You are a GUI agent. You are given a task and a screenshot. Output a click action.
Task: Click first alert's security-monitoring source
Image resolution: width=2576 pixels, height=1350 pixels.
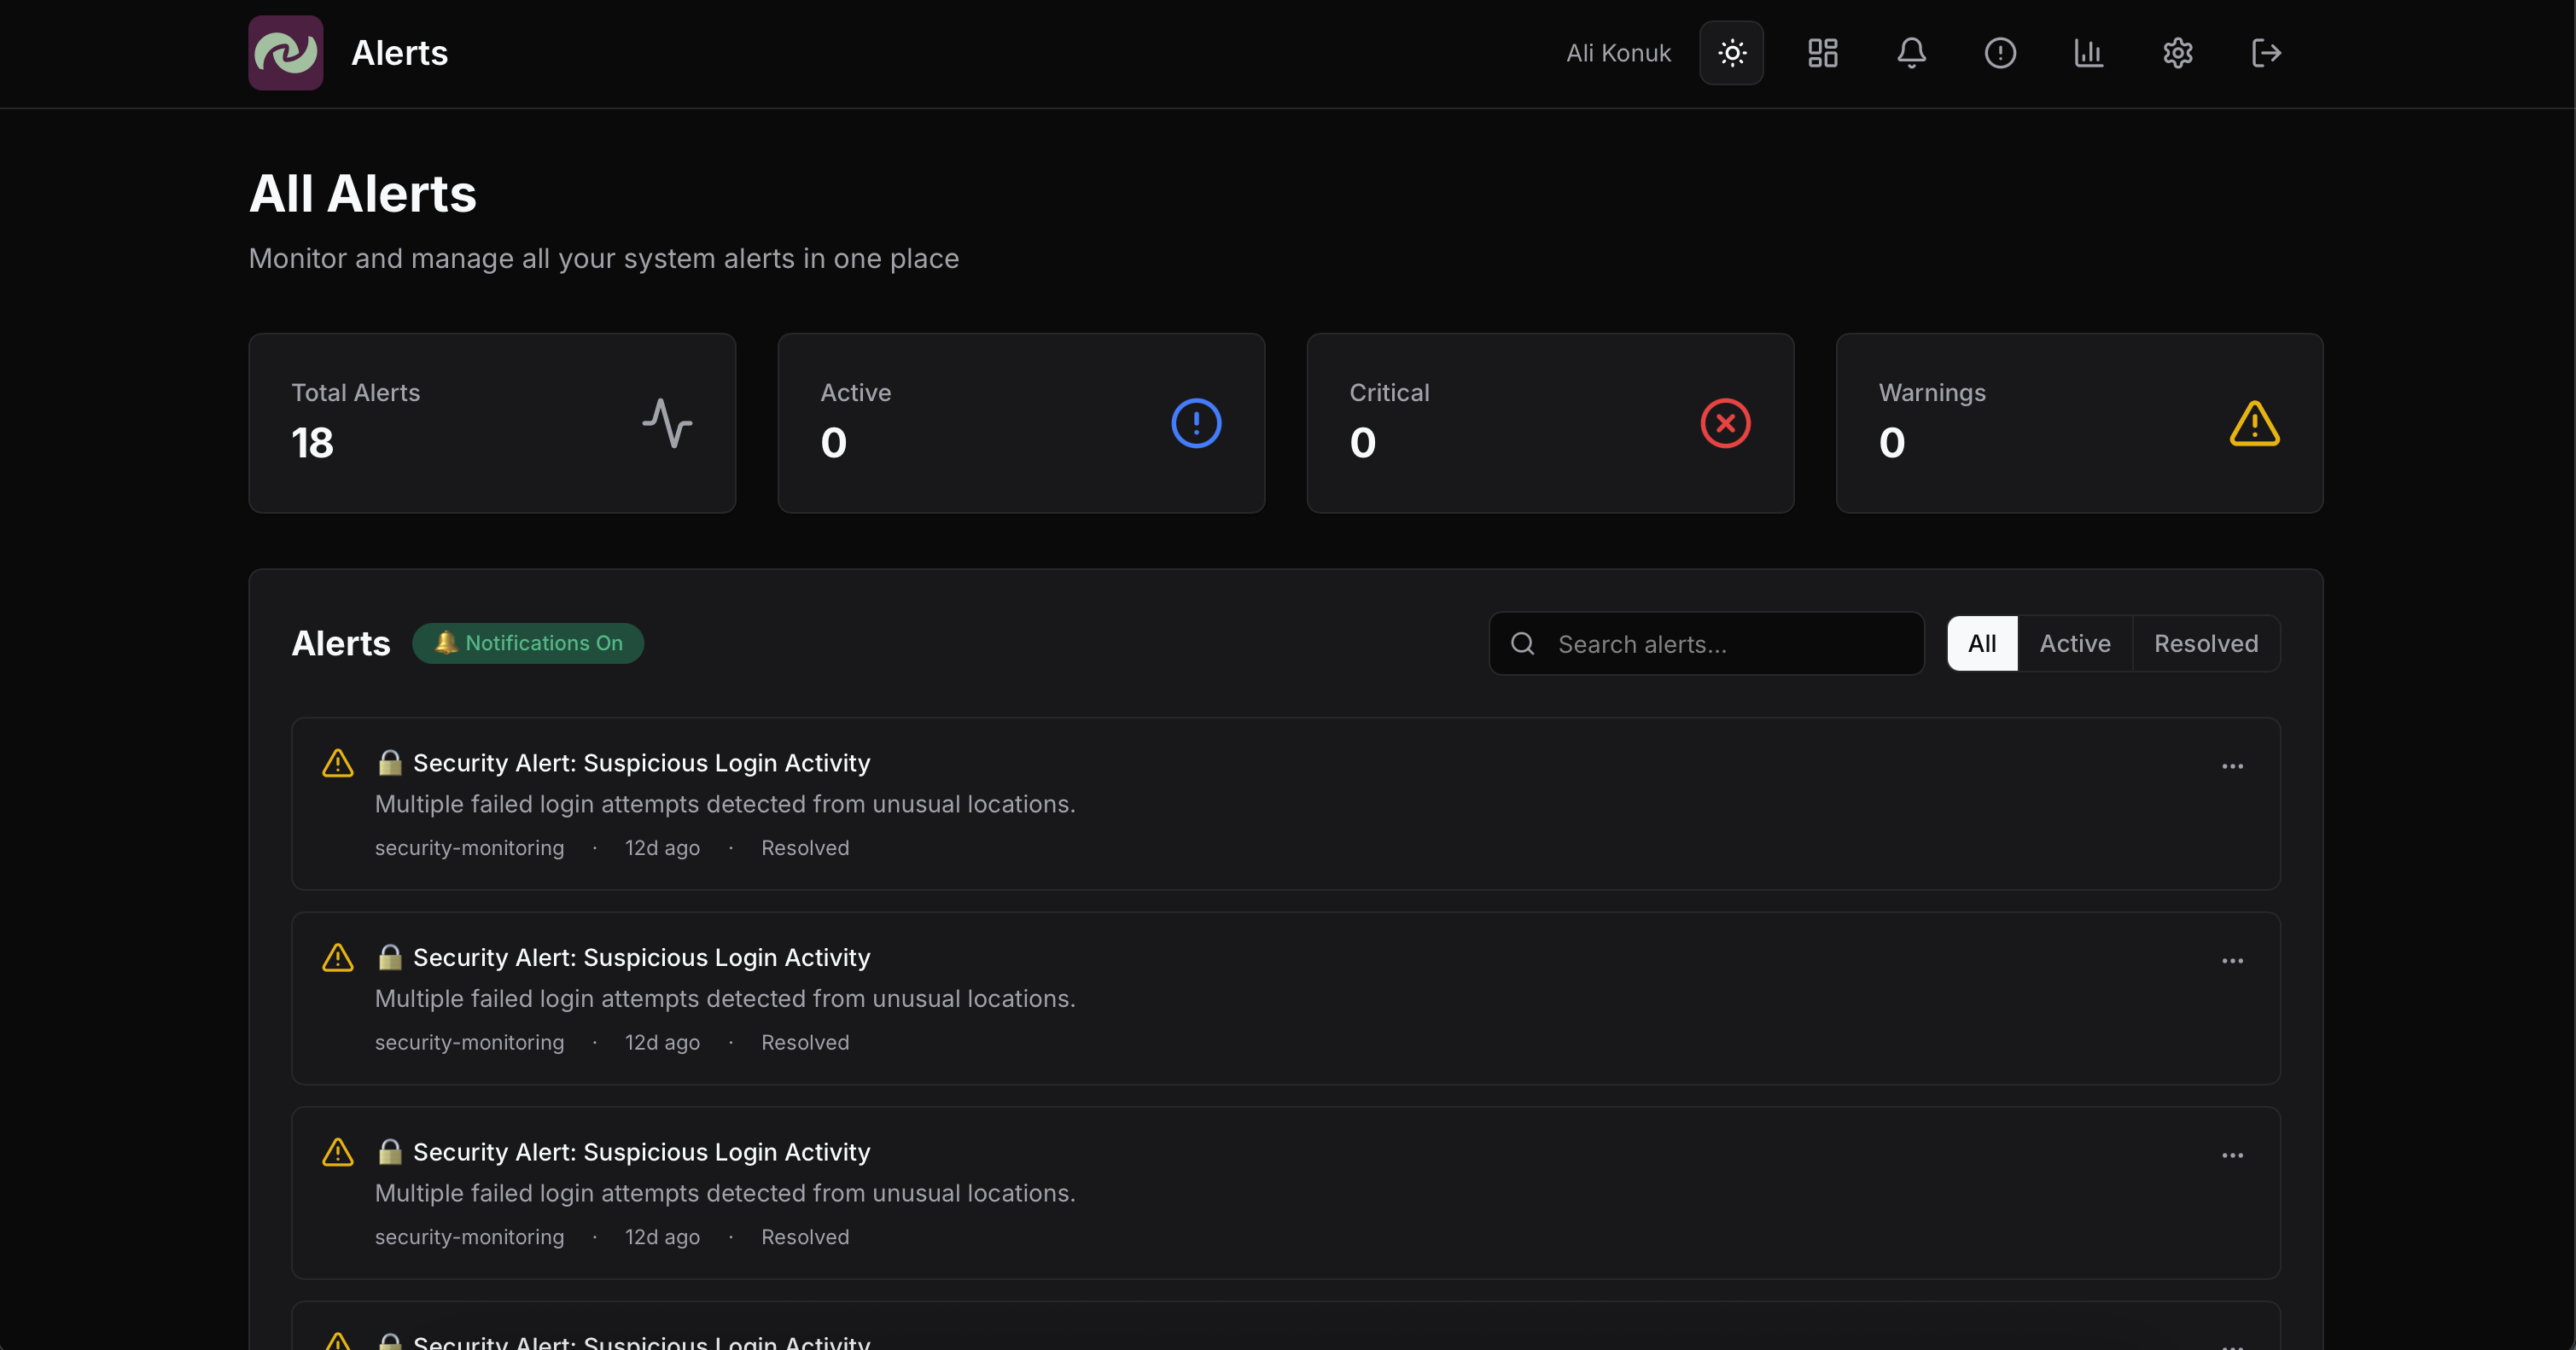click(x=469, y=848)
